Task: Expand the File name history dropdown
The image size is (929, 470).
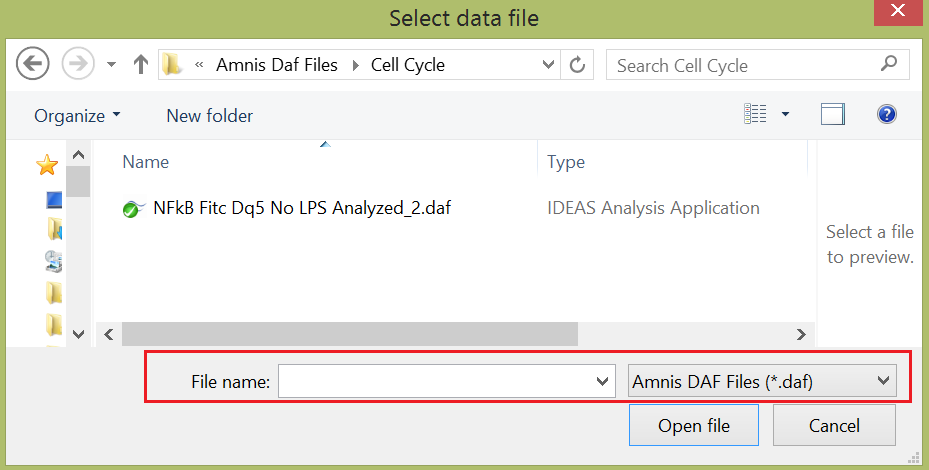Action: point(602,381)
